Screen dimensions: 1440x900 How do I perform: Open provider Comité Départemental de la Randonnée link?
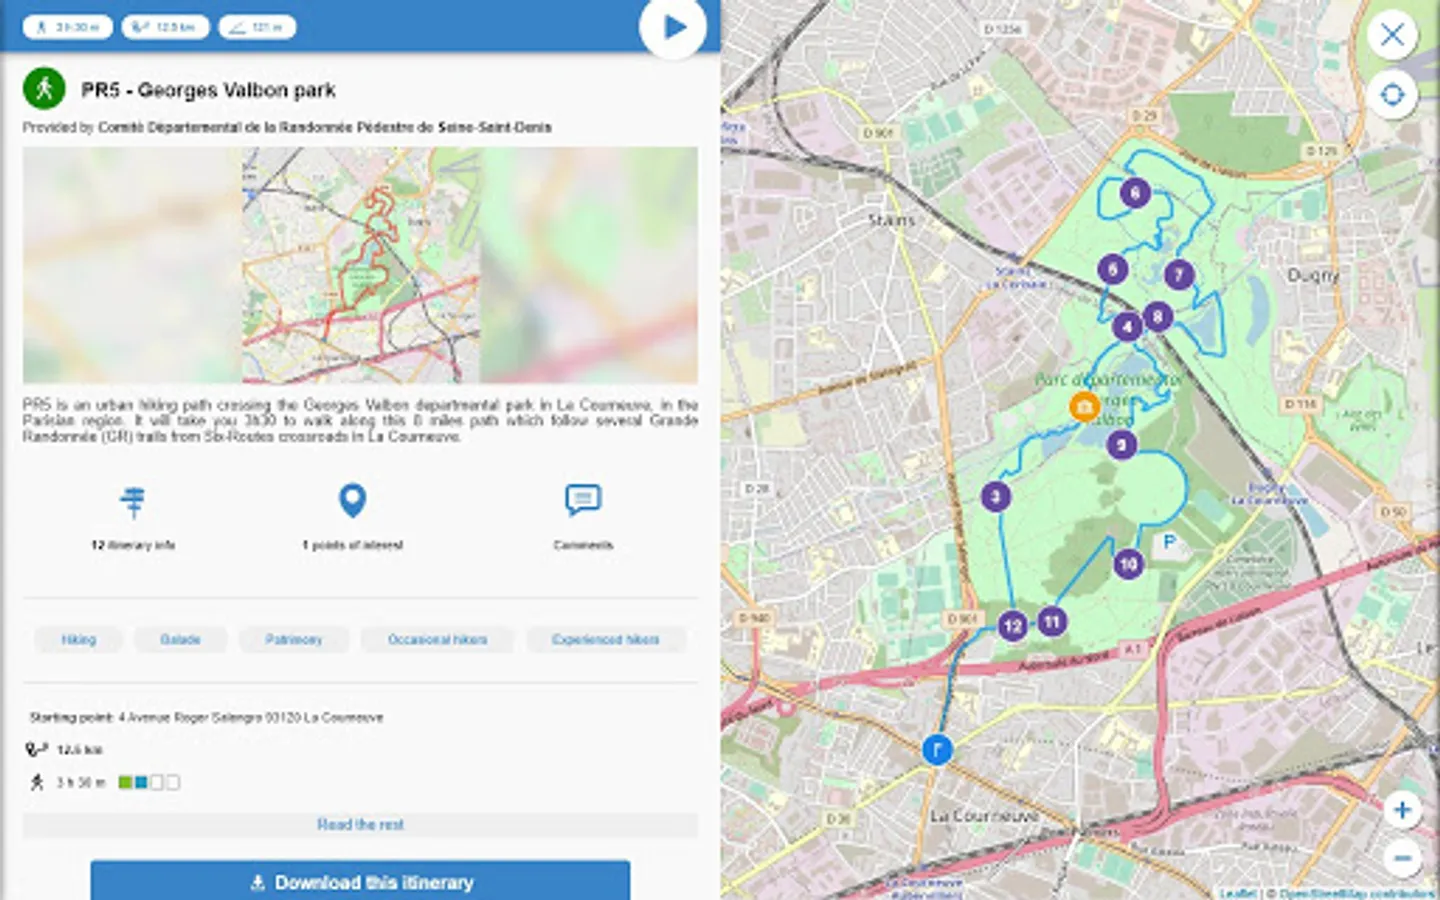(325, 127)
